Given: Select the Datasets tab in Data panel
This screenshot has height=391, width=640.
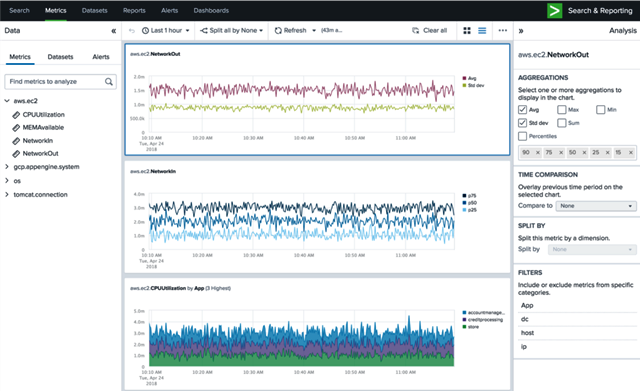Looking at the screenshot, I should coord(60,57).
